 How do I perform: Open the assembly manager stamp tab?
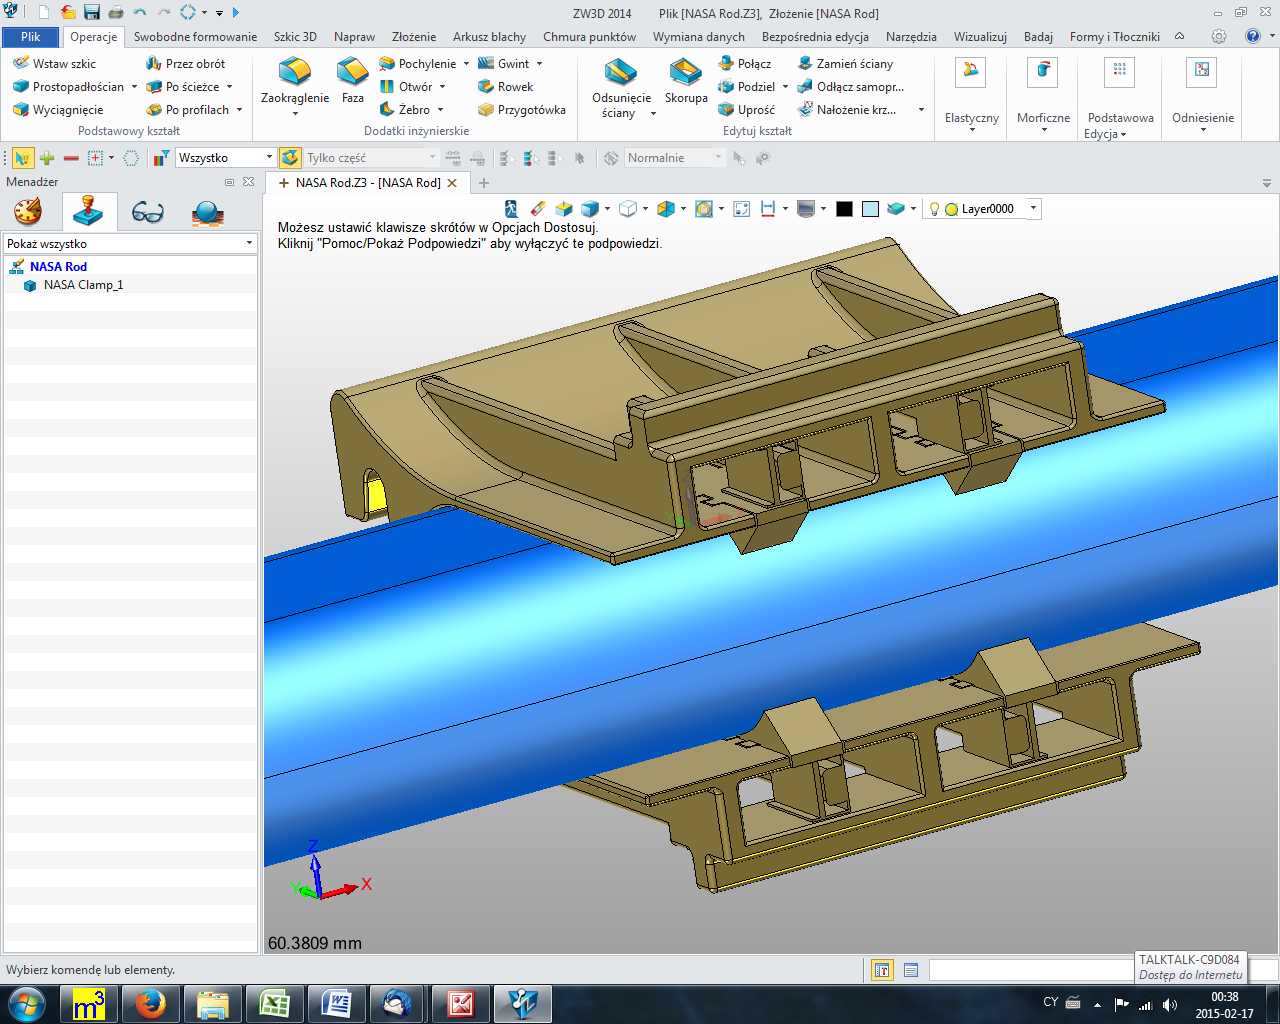[x=88, y=212]
